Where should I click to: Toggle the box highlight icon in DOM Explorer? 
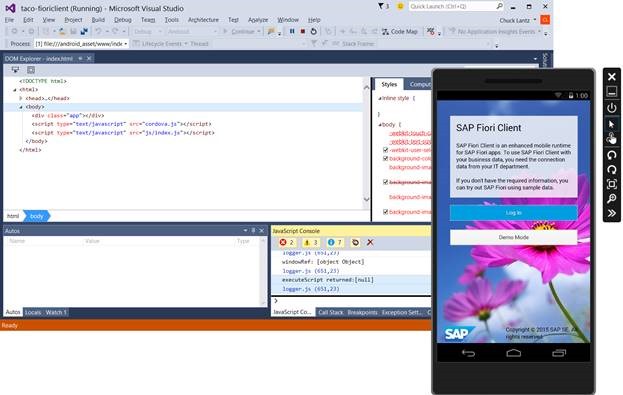31,70
